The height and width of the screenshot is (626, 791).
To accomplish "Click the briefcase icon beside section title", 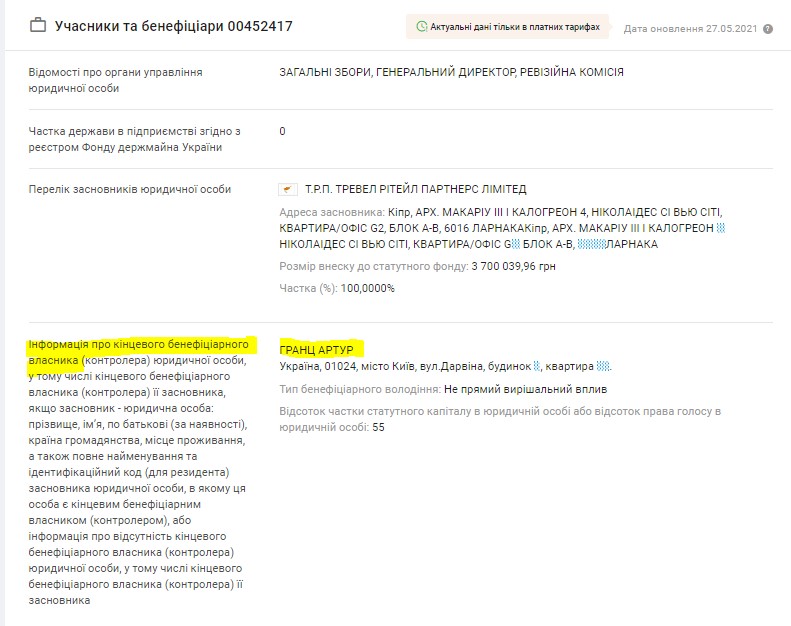I will [x=37, y=26].
